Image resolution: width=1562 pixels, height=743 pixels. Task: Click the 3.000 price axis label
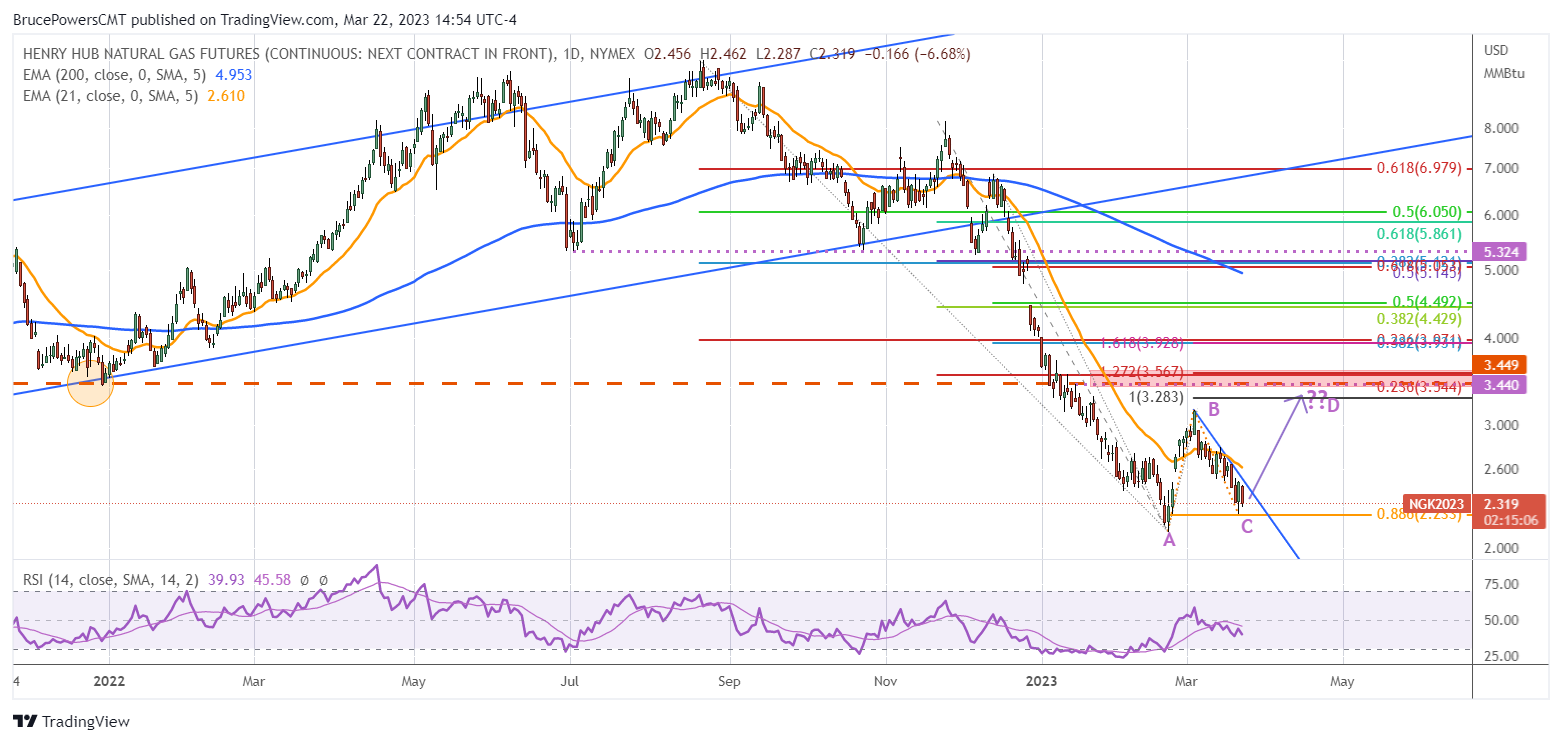tap(1502, 425)
